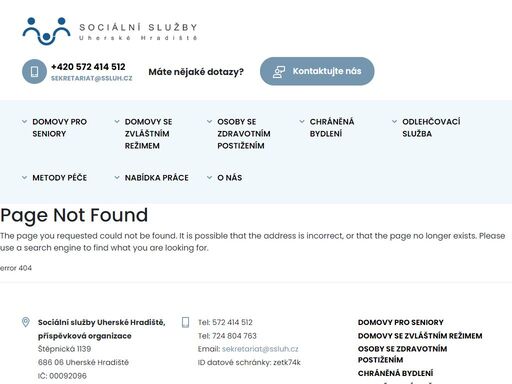Screen dimensions: 512x384
Task: Open footer link Chráněná bydlení
Action: [x=396, y=373]
